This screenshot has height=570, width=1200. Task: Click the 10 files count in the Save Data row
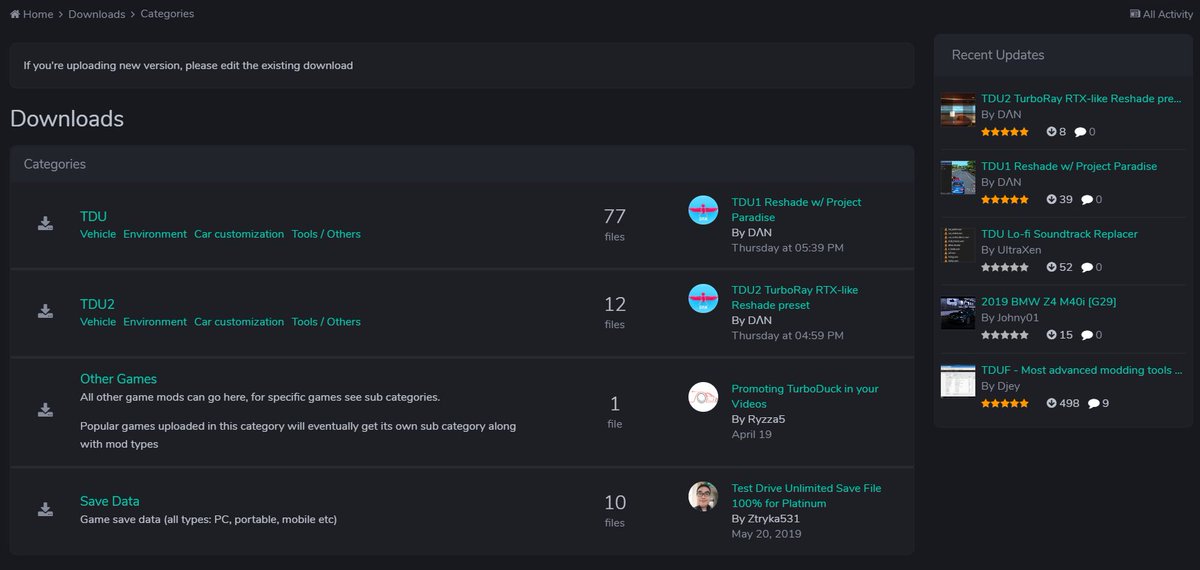coord(614,510)
